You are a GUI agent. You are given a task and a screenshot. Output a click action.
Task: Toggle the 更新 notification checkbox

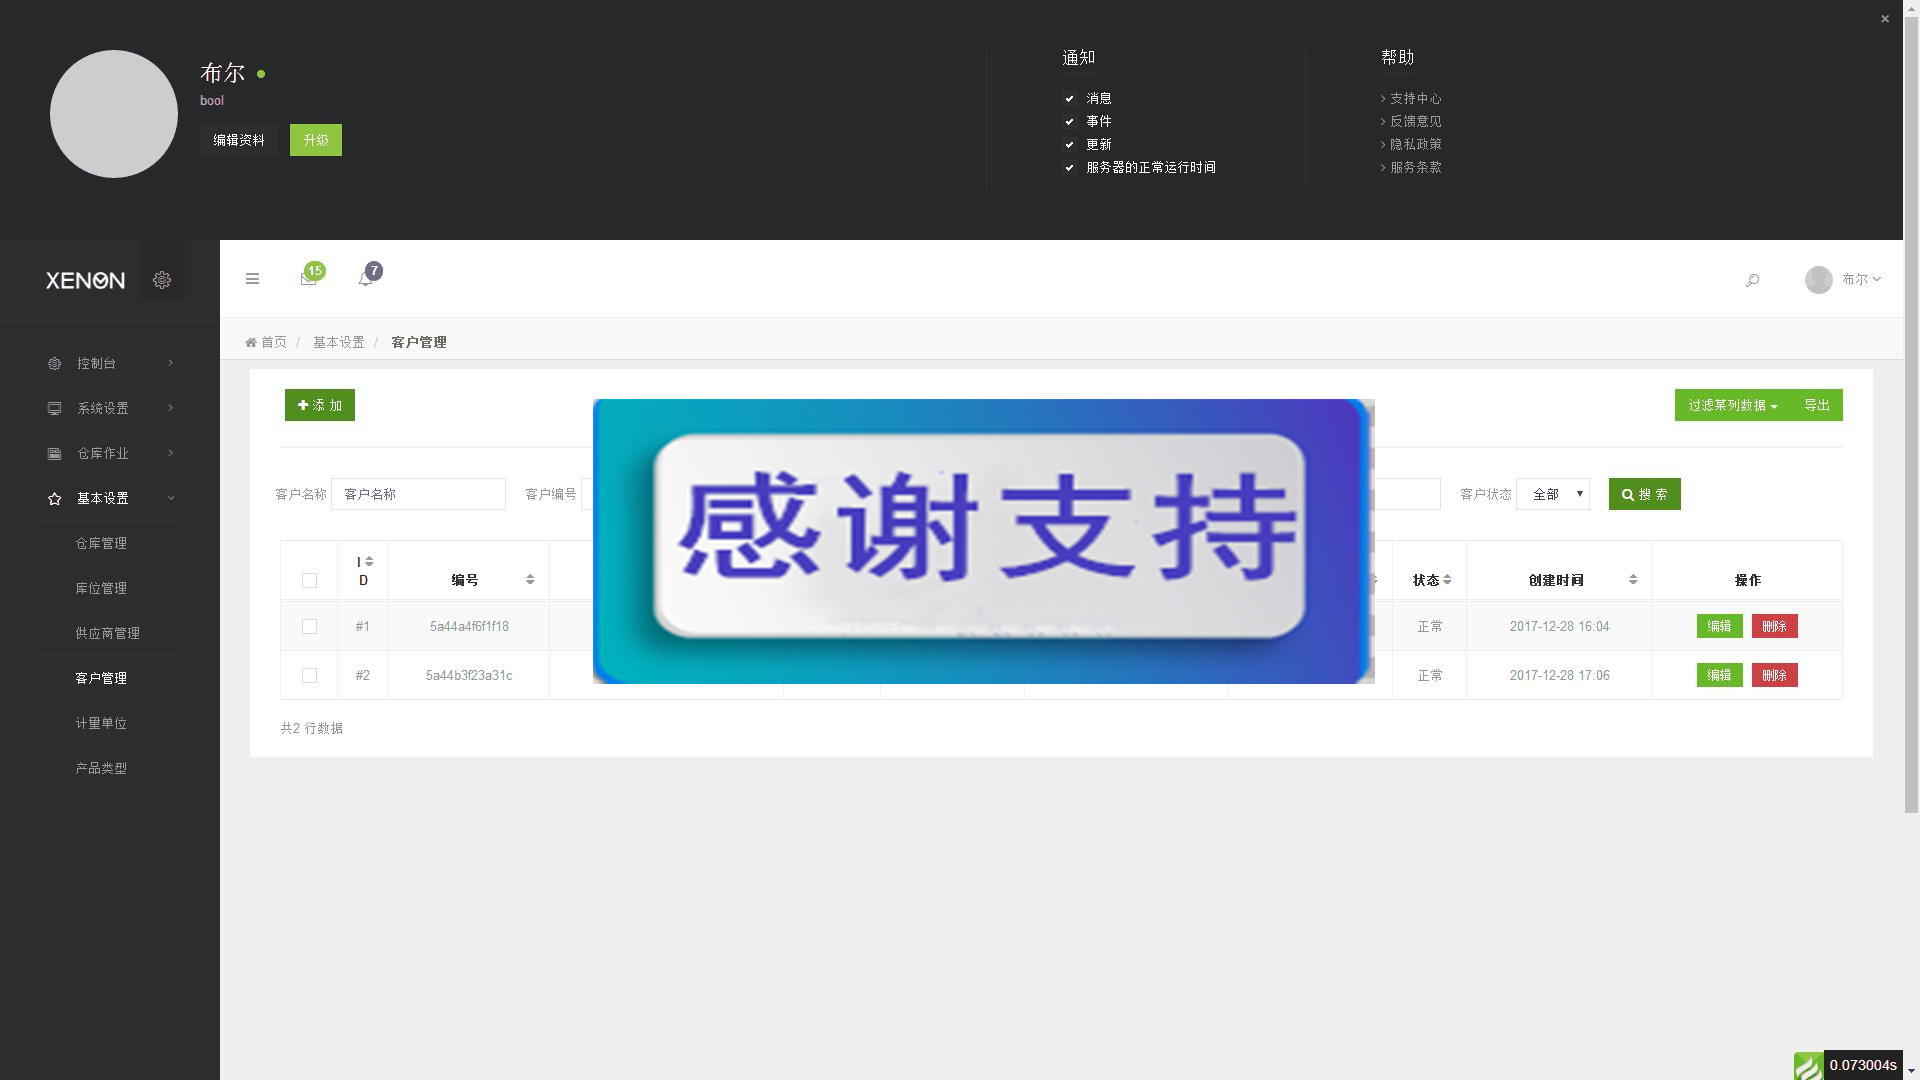tap(1069, 144)
